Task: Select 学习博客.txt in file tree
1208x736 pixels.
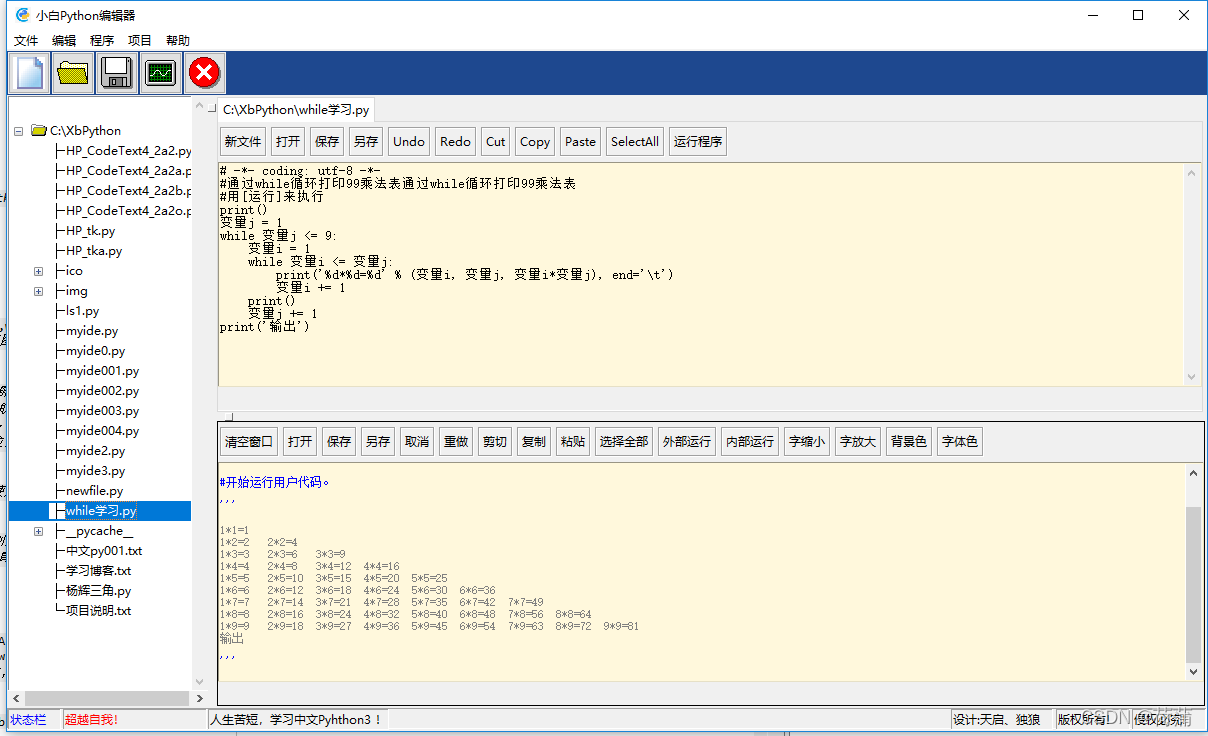Action: tap(99, 571)
